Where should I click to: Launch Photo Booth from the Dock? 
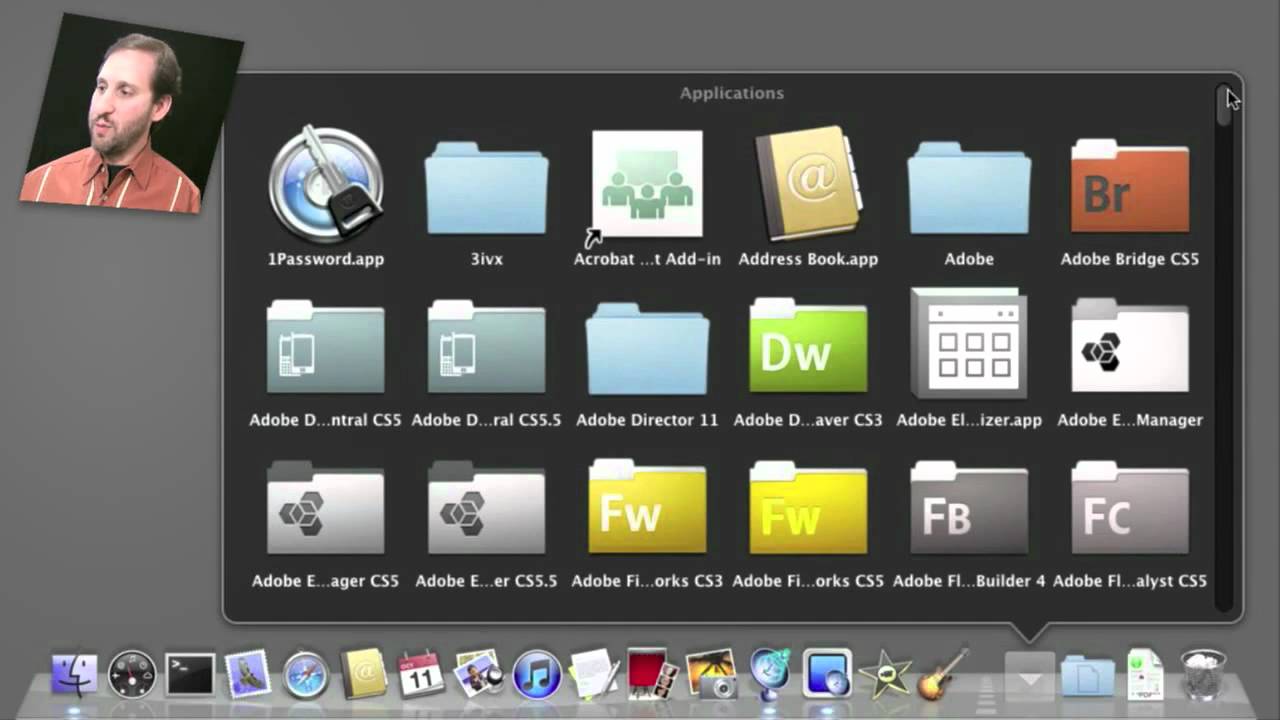point(652,673)
